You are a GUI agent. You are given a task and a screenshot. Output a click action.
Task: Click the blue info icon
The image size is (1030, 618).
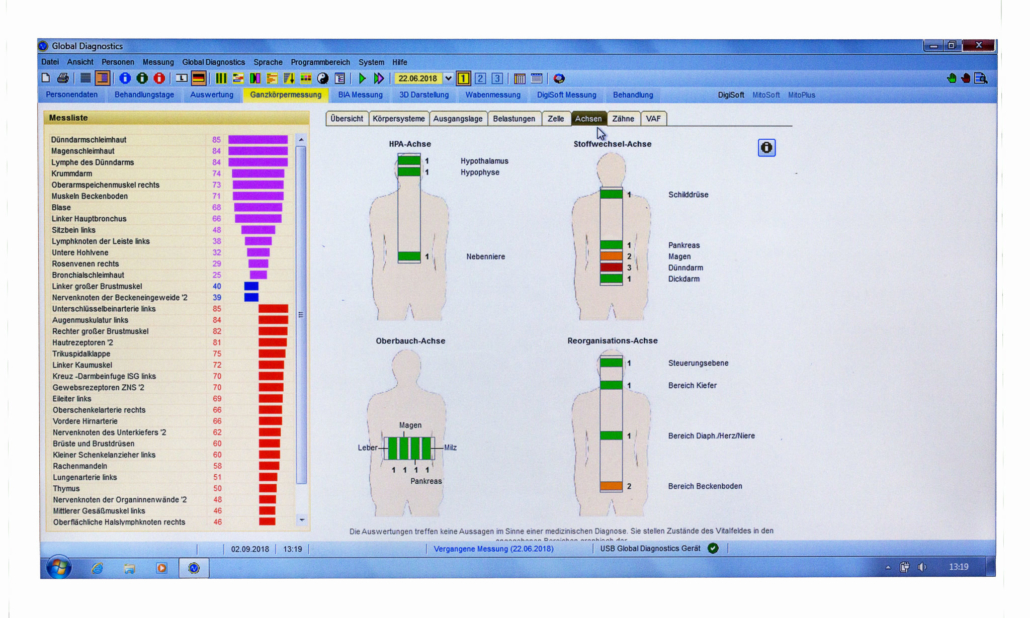point(125,78)
